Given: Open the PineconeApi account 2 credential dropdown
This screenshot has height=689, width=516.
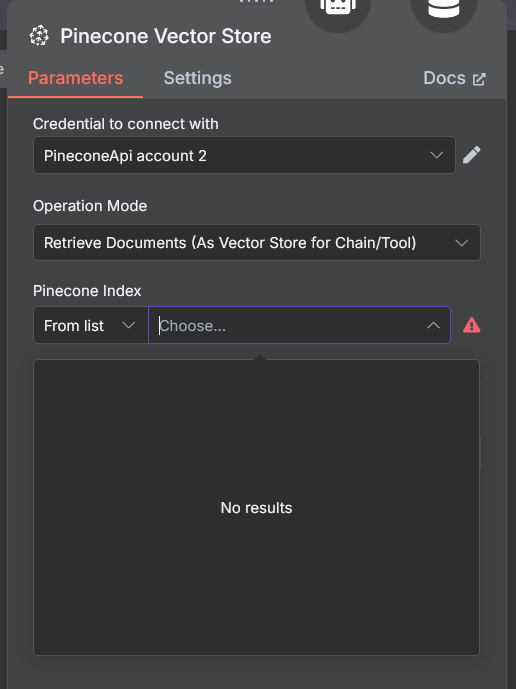Looking at the screenshot, I should [x=244, y=155].
